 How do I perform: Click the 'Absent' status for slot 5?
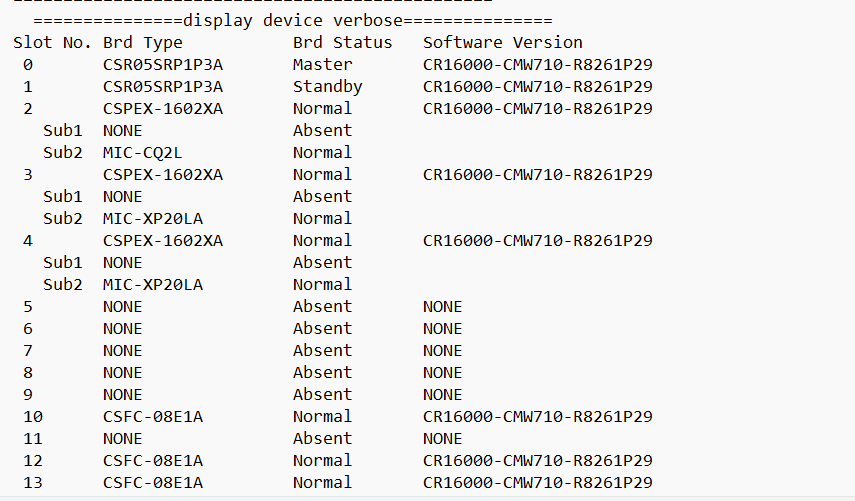coord(322,306)
